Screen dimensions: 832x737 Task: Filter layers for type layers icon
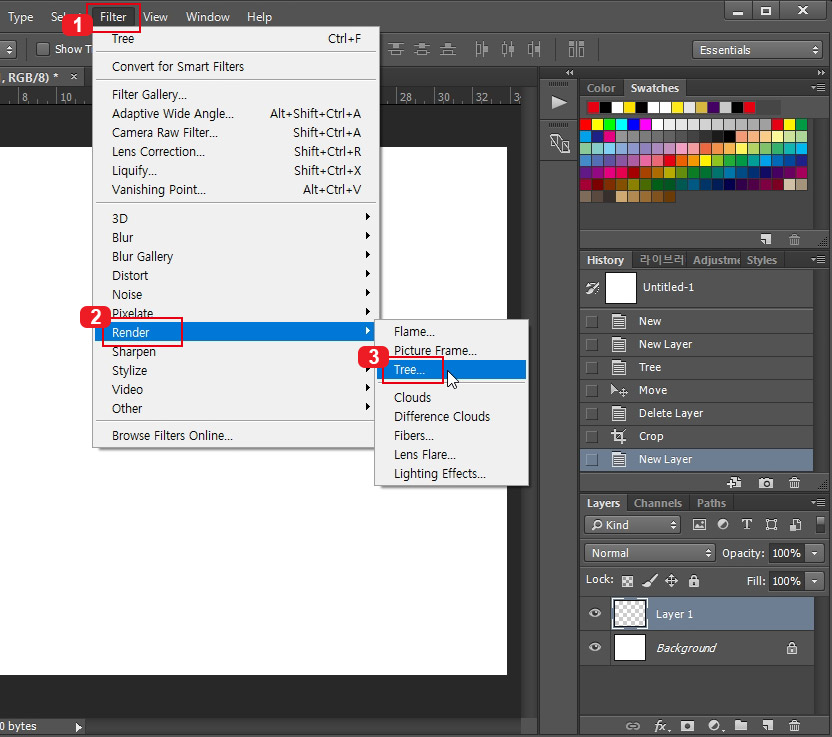coord(747,524)
